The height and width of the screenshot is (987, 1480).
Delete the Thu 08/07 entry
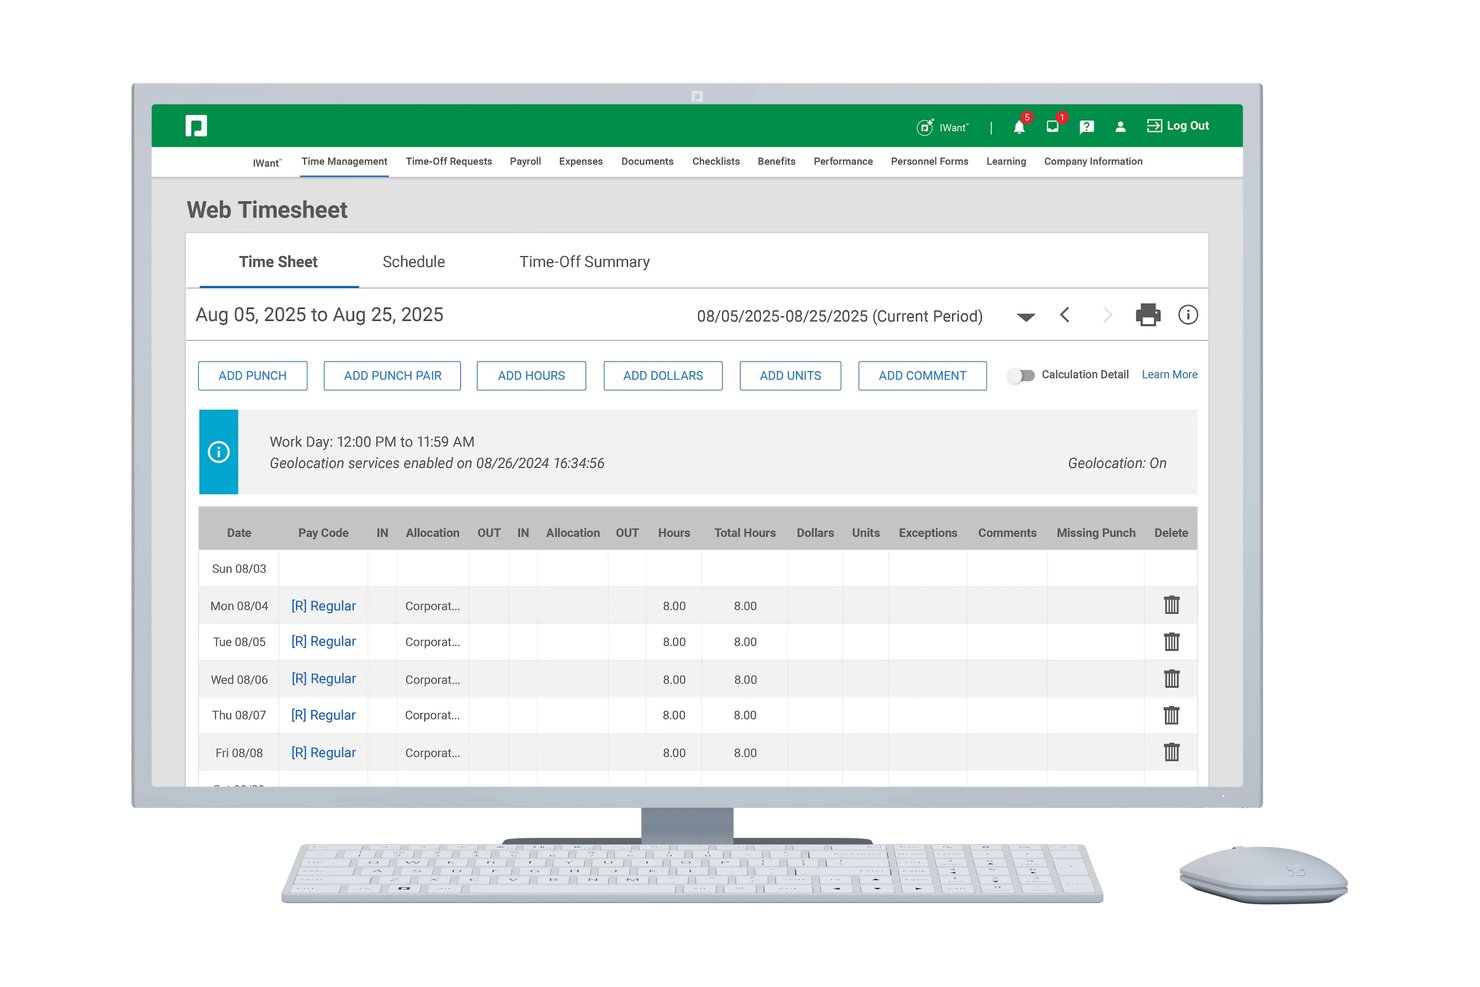1172,715
